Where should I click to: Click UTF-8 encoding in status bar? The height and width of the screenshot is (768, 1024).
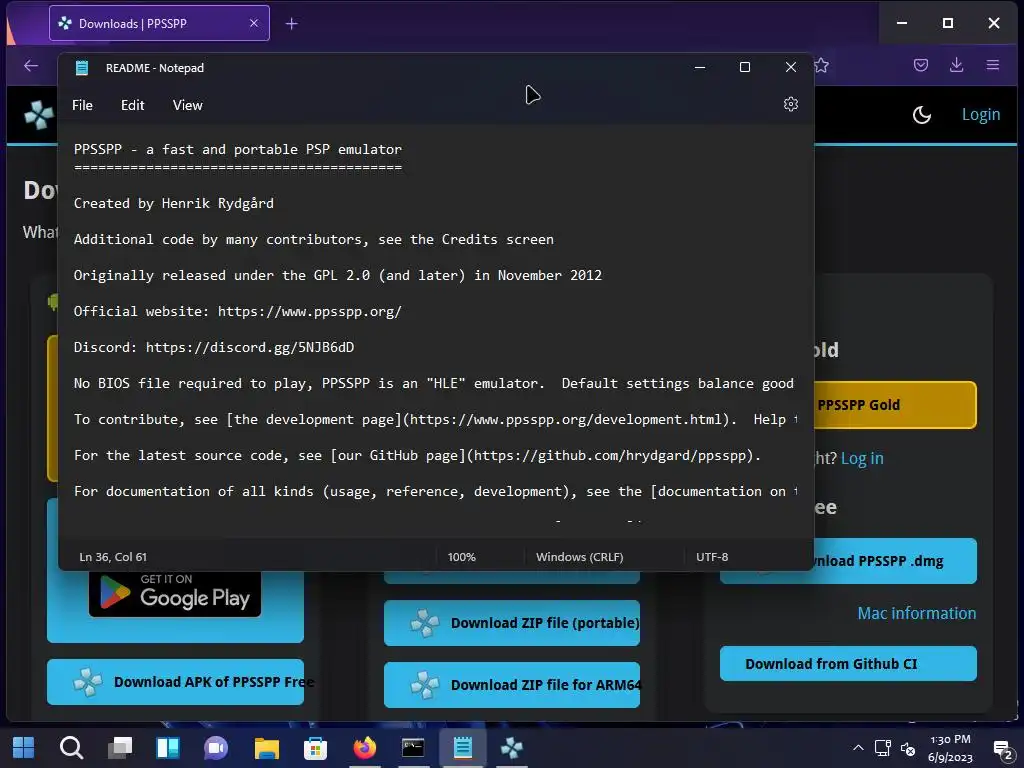point(712,557)
